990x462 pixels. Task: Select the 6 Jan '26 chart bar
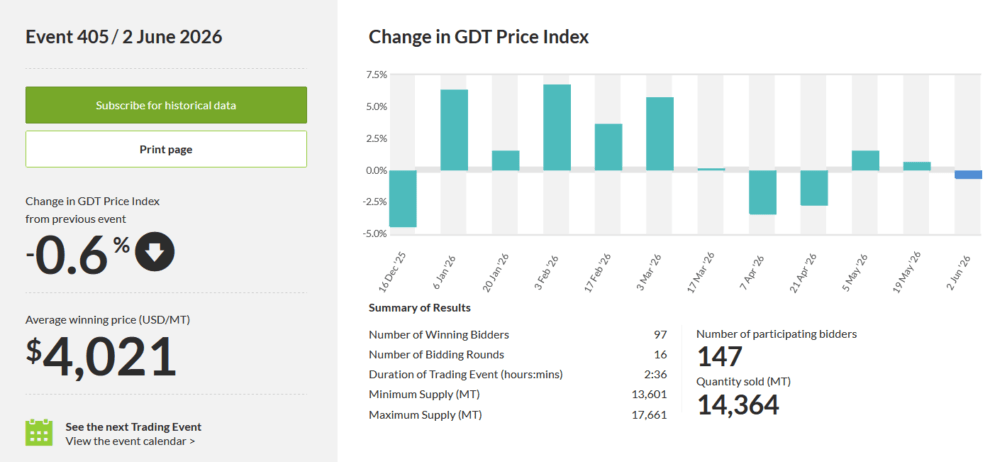coord(454,130)
